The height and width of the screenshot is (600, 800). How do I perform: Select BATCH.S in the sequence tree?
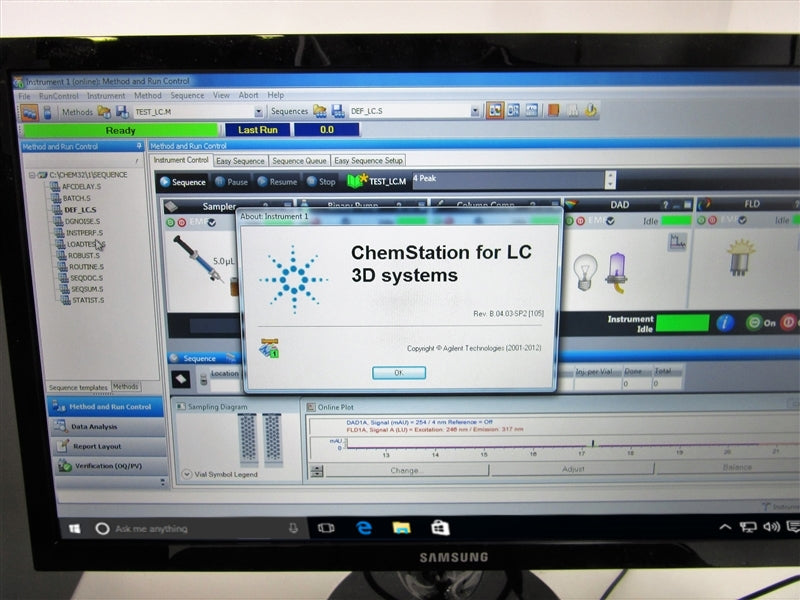click(x=77, y=198)
